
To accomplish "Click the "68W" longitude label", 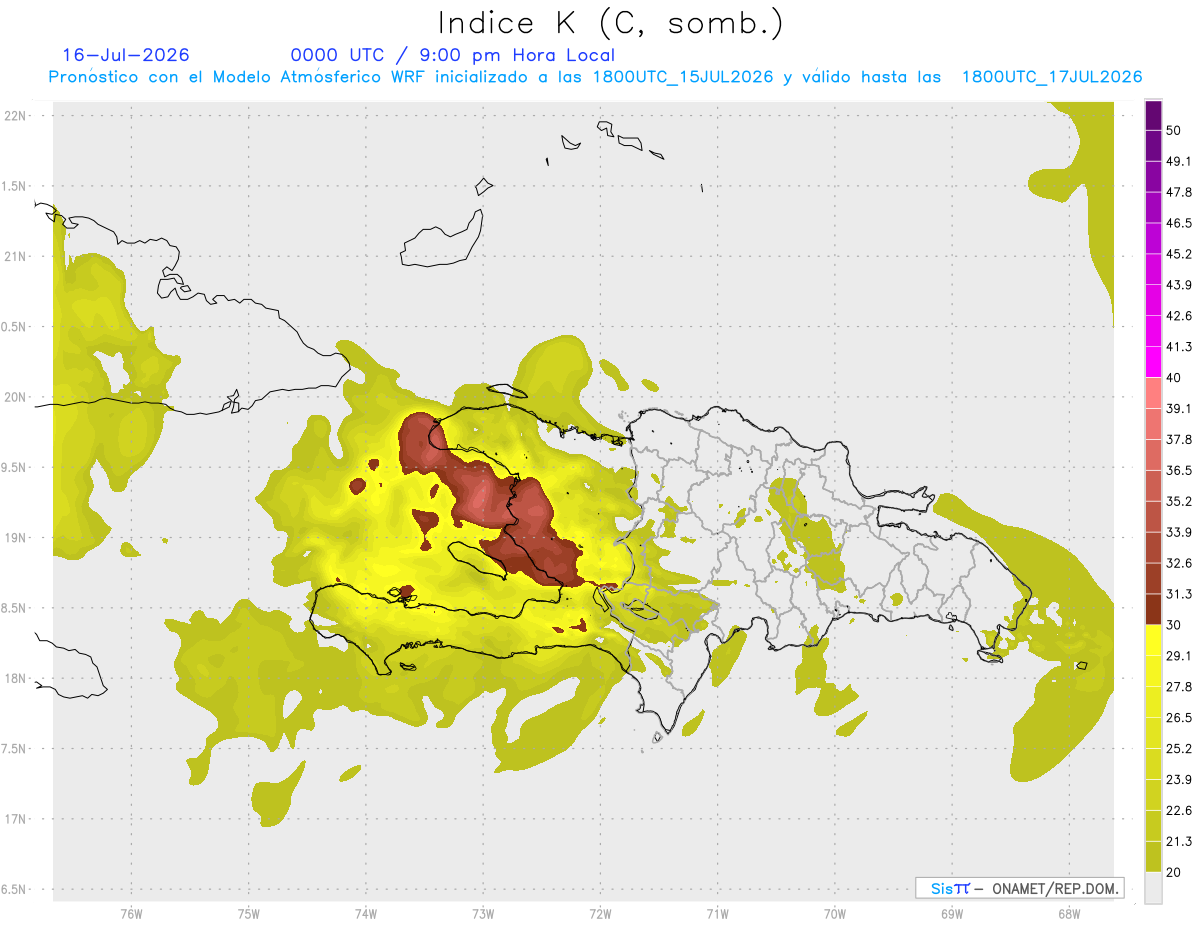I will click(1068, 913).
